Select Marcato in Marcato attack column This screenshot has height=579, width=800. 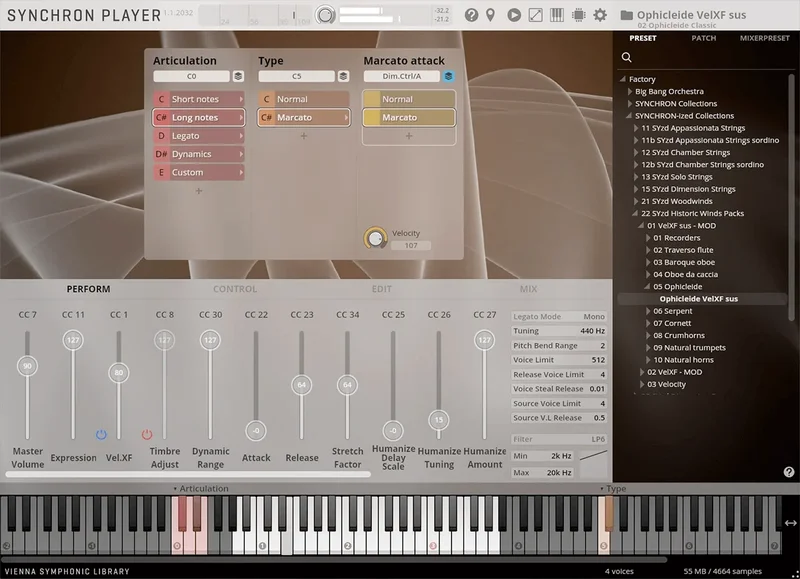coord(409,117)
